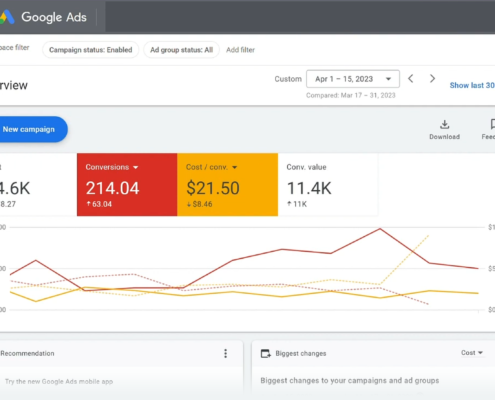Click the Custom date label
Viewport: 495px width, 400px height.
[x=288, y=79]
